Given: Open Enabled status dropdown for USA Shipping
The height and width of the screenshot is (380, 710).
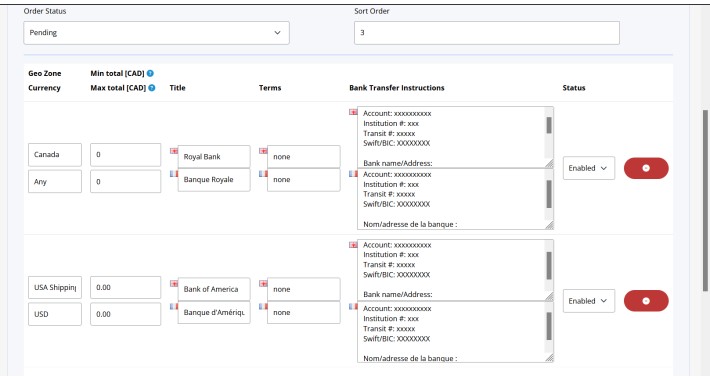Looking at the screenshot, I should 589,301.
